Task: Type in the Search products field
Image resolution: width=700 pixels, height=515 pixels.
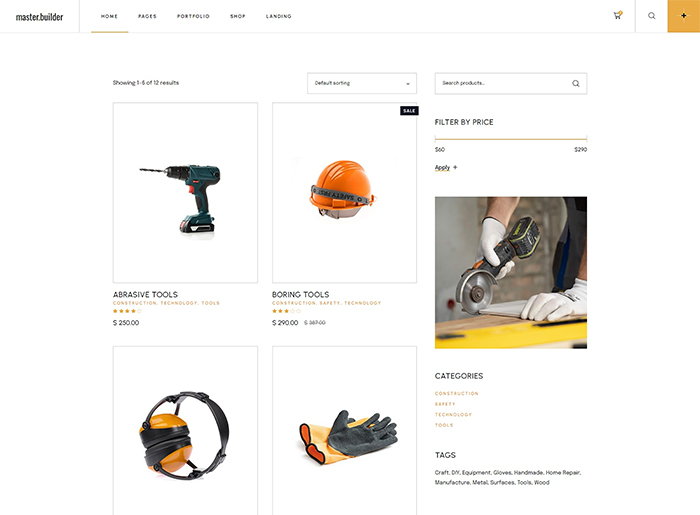Action: click(500, 84)
